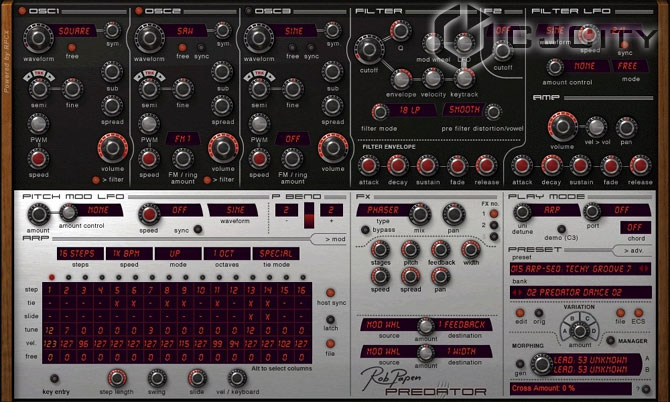This screenshot has width=670, height=402.
Task: Open the 16 STEPS arpeggiator display
Action: tap(80, 253)
